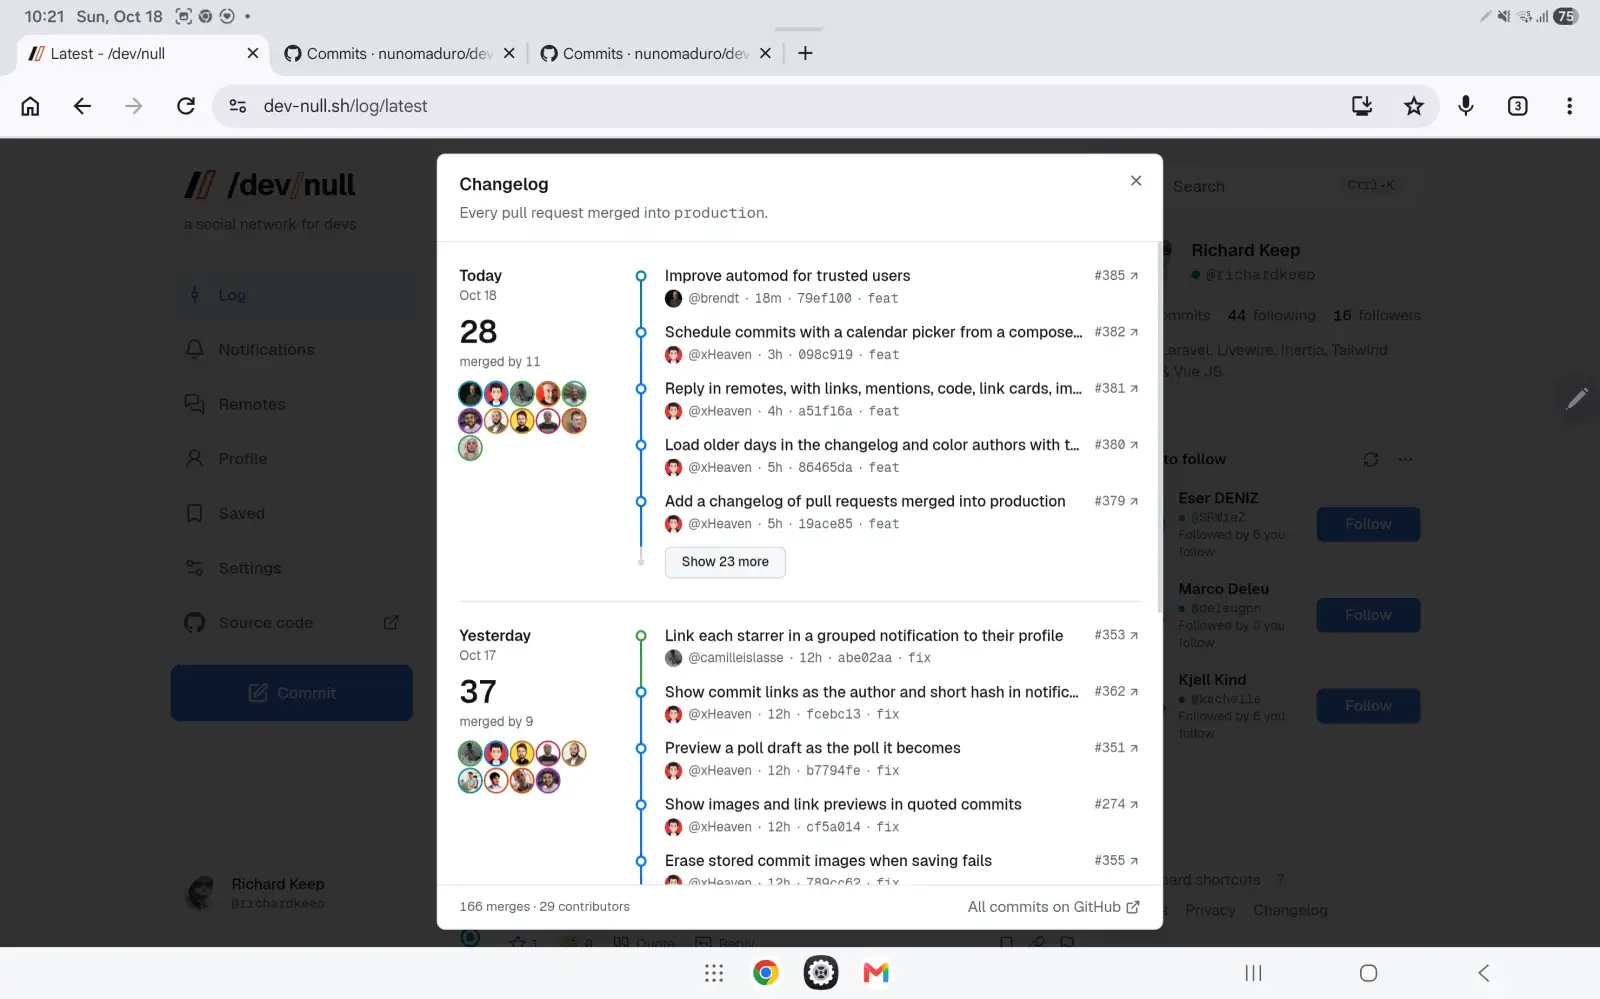Tap the Android back navigation button

[1484, 973]
